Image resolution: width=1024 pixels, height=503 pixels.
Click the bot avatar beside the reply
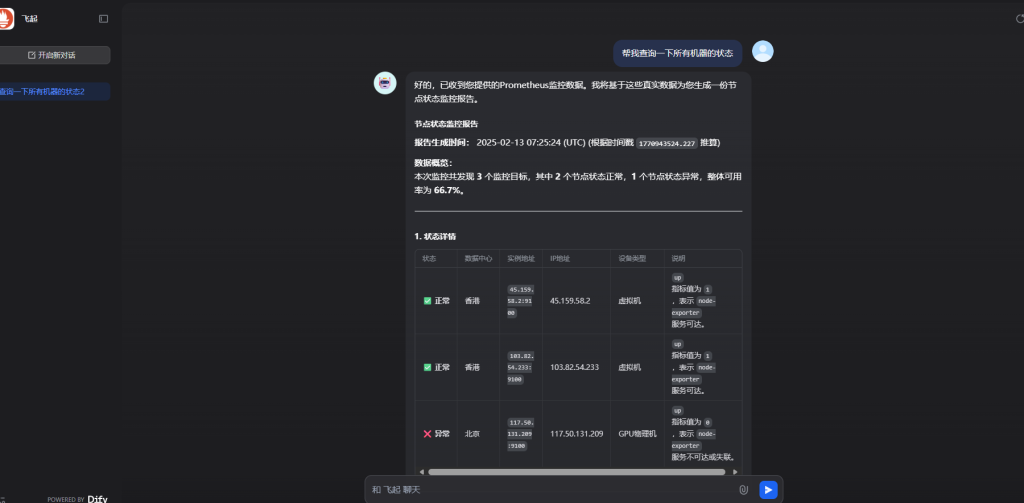pyautogui.click(x=385, y=83)
